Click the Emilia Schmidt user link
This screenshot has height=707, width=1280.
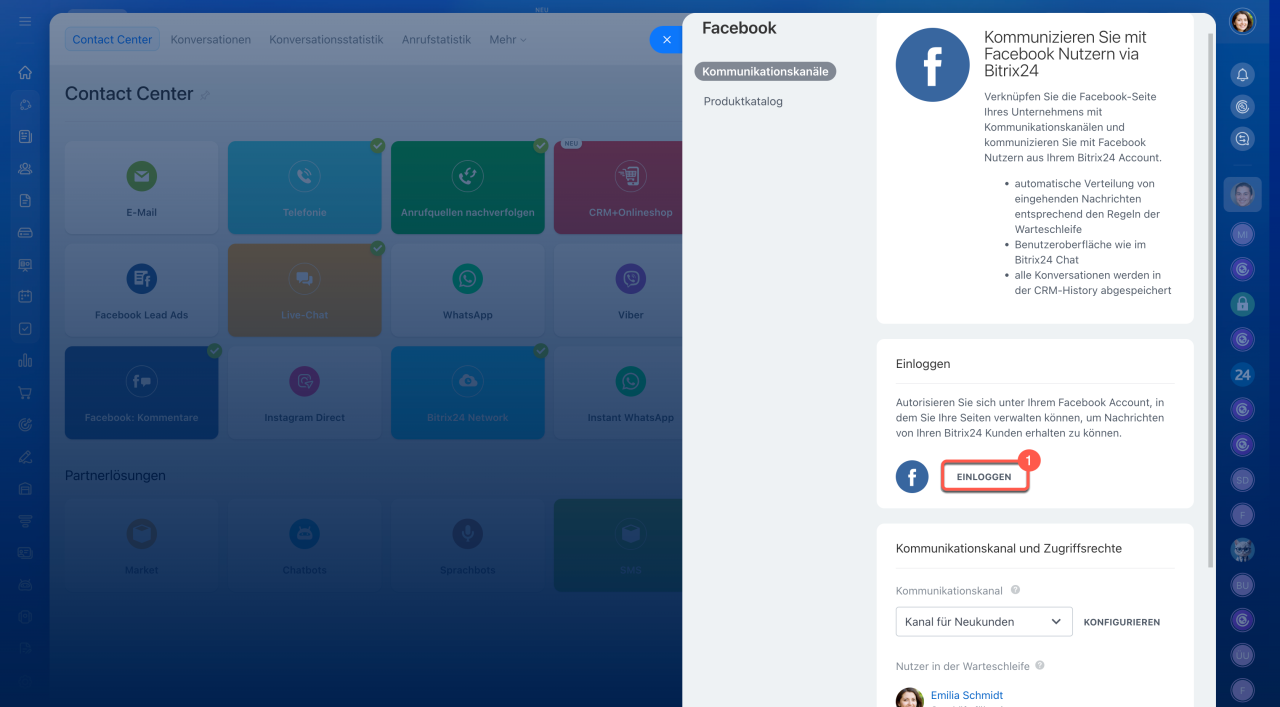coord(967,695)
